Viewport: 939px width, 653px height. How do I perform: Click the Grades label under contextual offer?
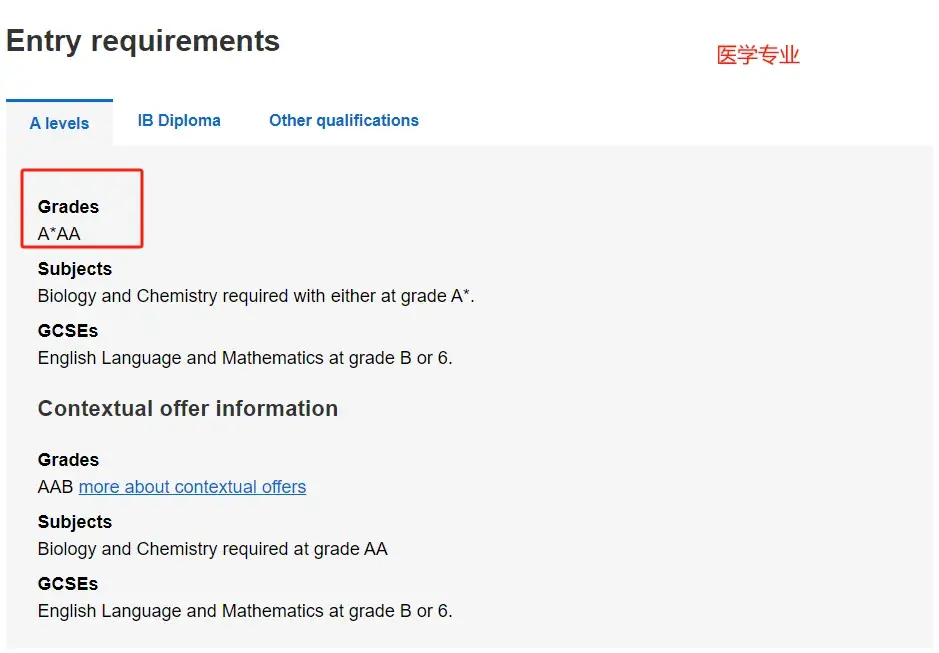(x=67, y=460)
